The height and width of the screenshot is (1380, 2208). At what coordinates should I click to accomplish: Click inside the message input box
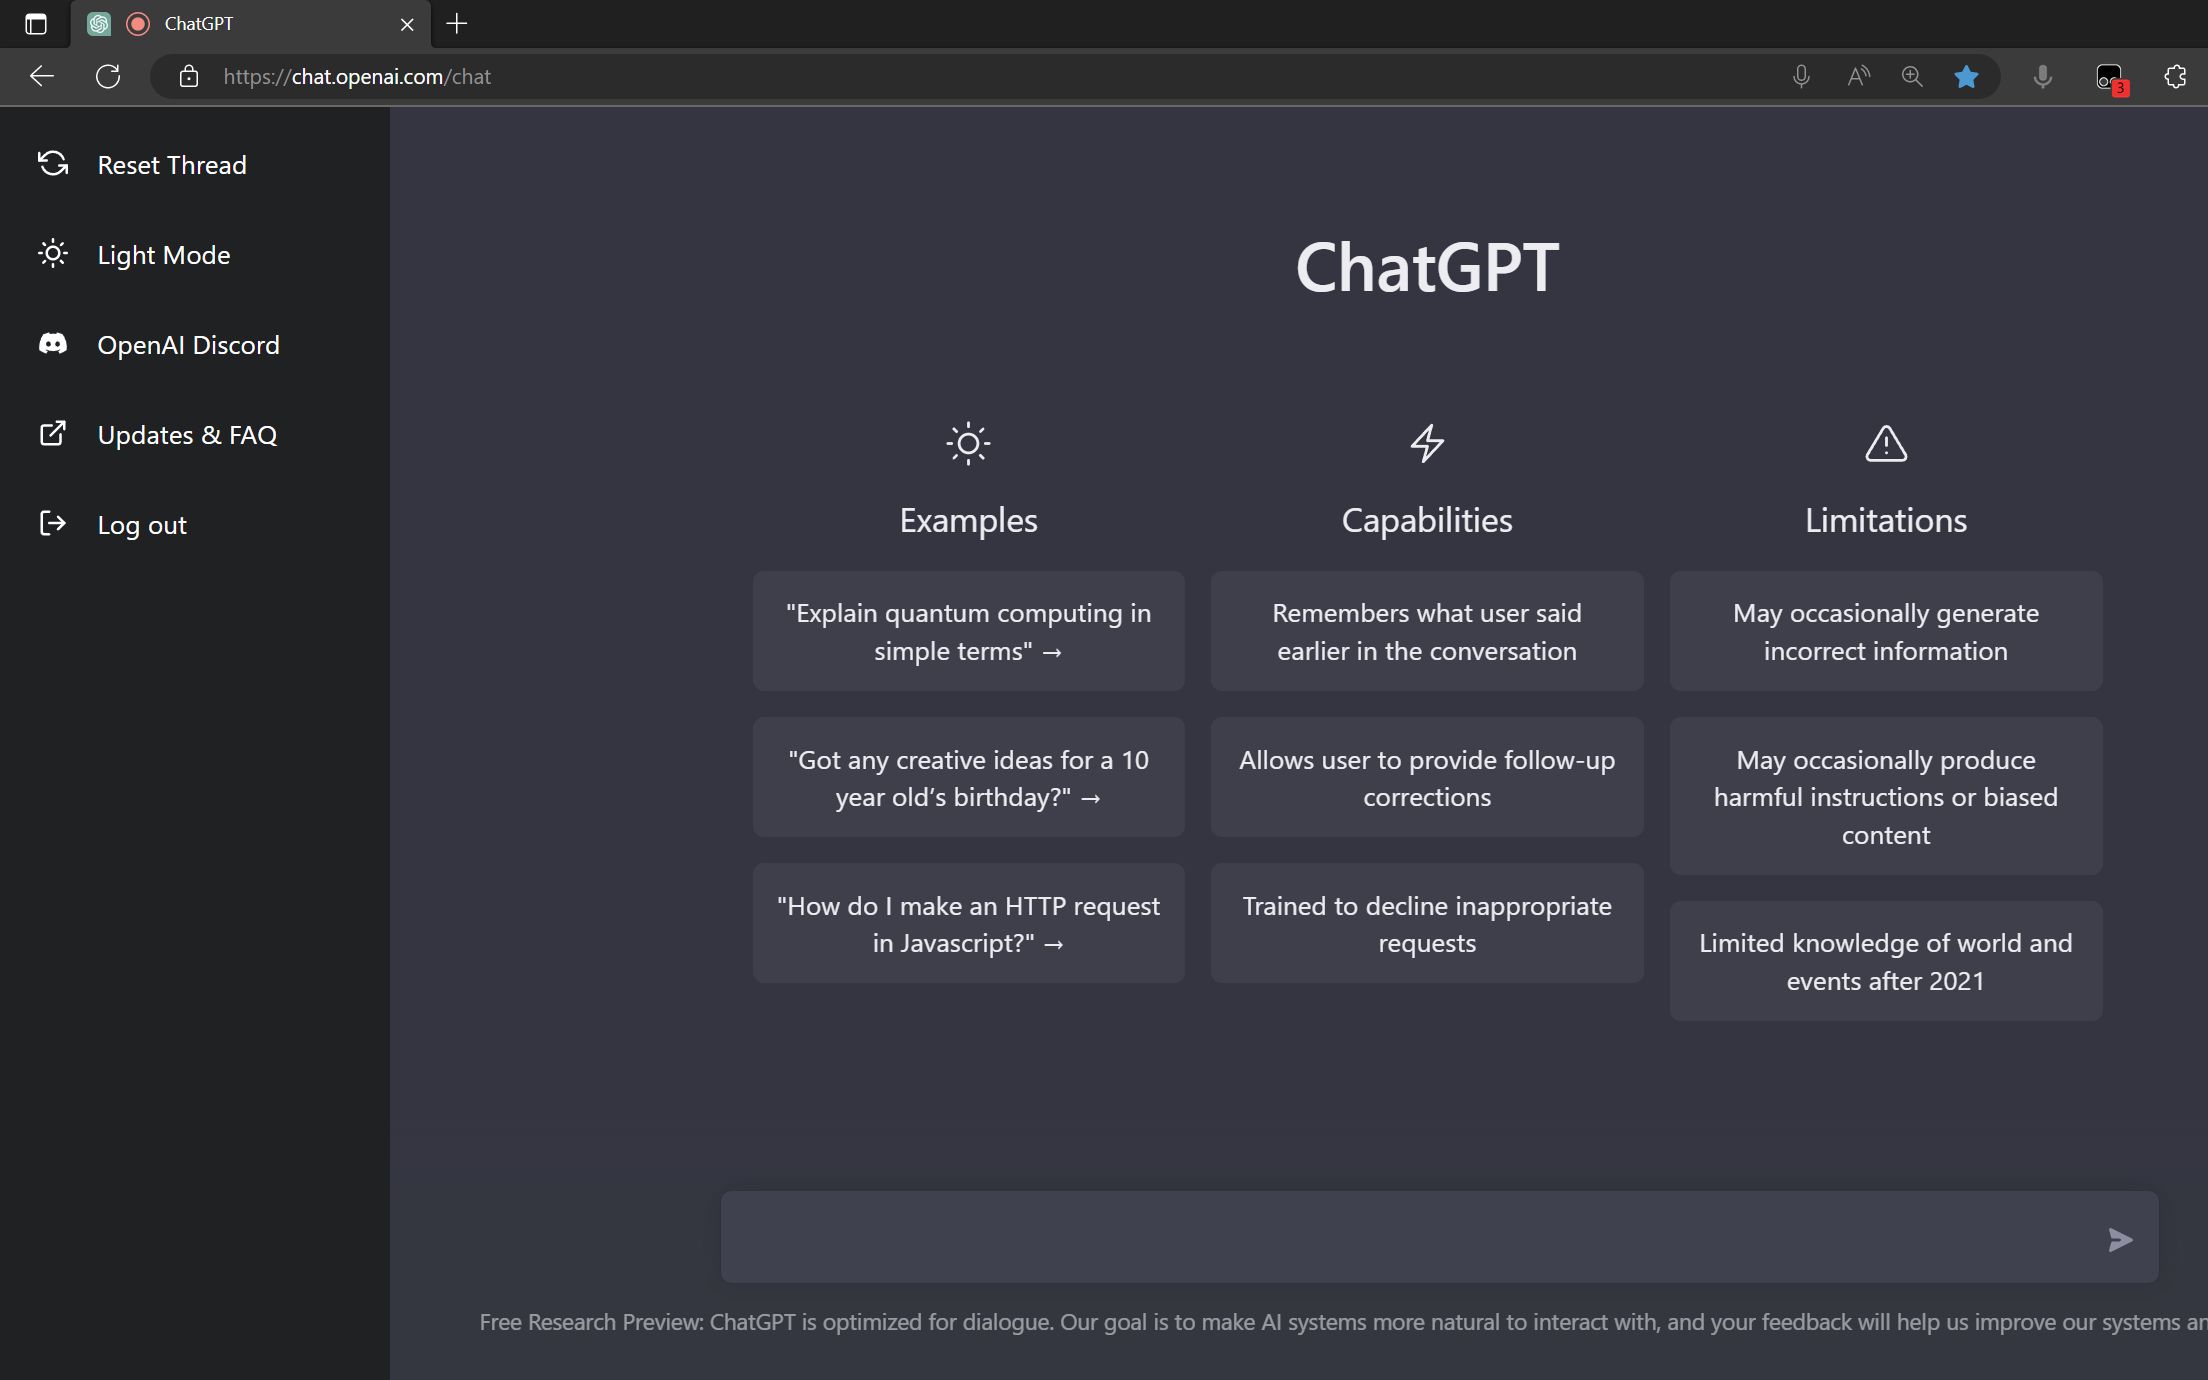(1400, 1237)
